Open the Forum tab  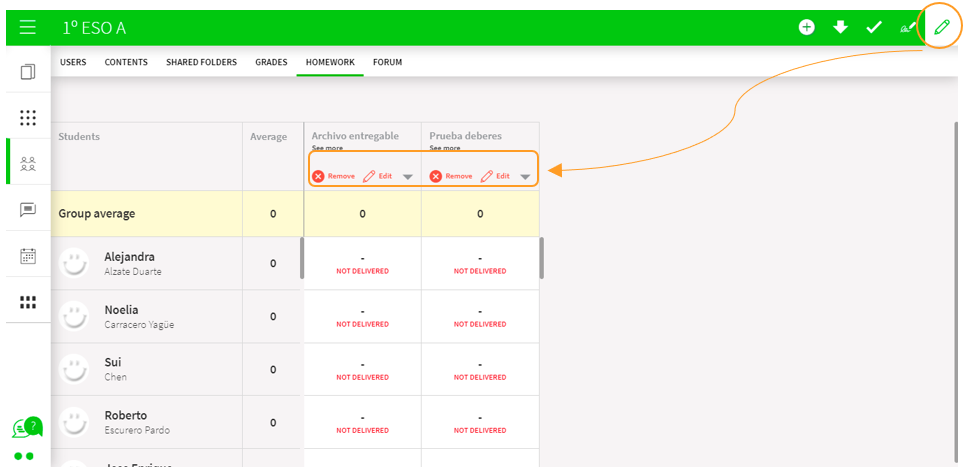387,62
